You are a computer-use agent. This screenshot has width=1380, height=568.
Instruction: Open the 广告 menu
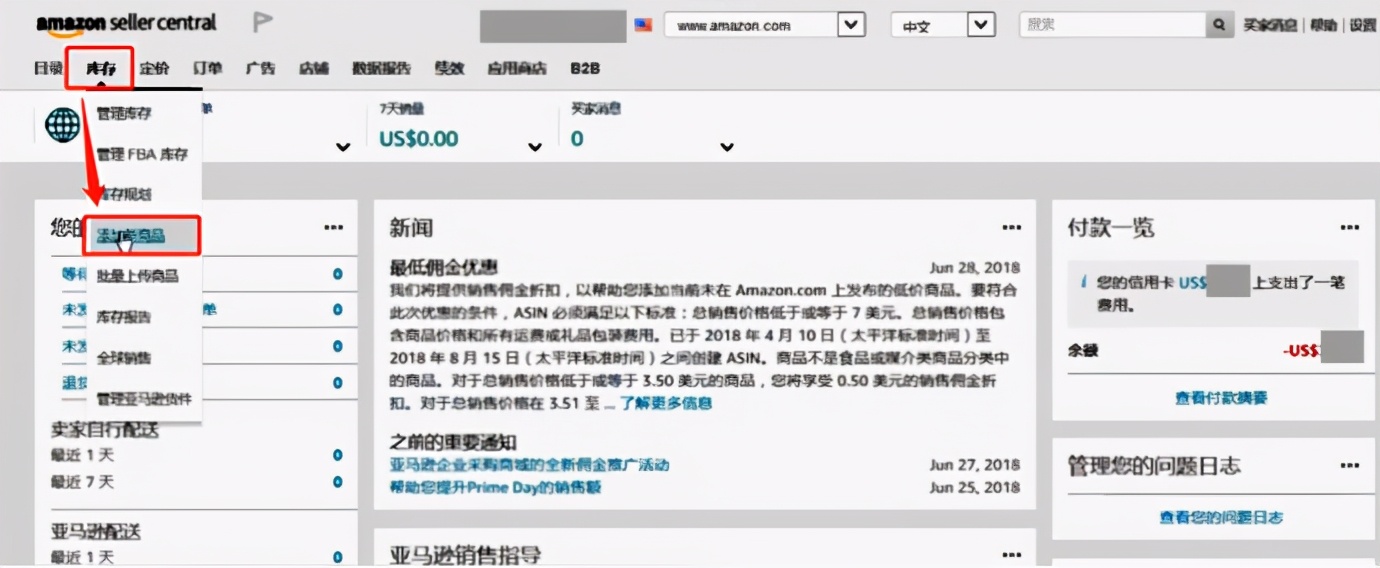(x=260, y=68)
